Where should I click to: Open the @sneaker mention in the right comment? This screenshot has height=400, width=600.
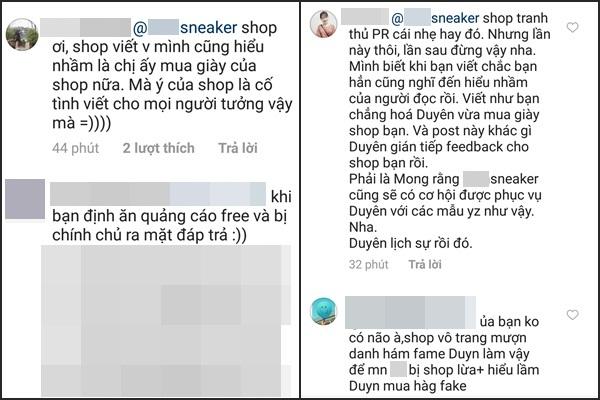pyautogui.click(x=435, y=18)
